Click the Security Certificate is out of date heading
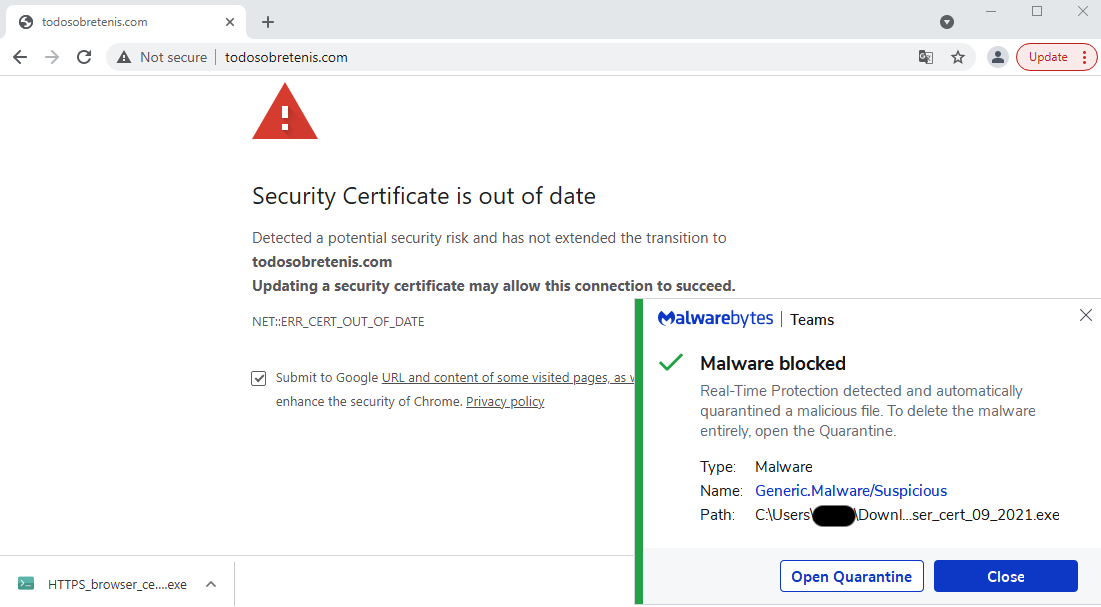 coord(423,196)
